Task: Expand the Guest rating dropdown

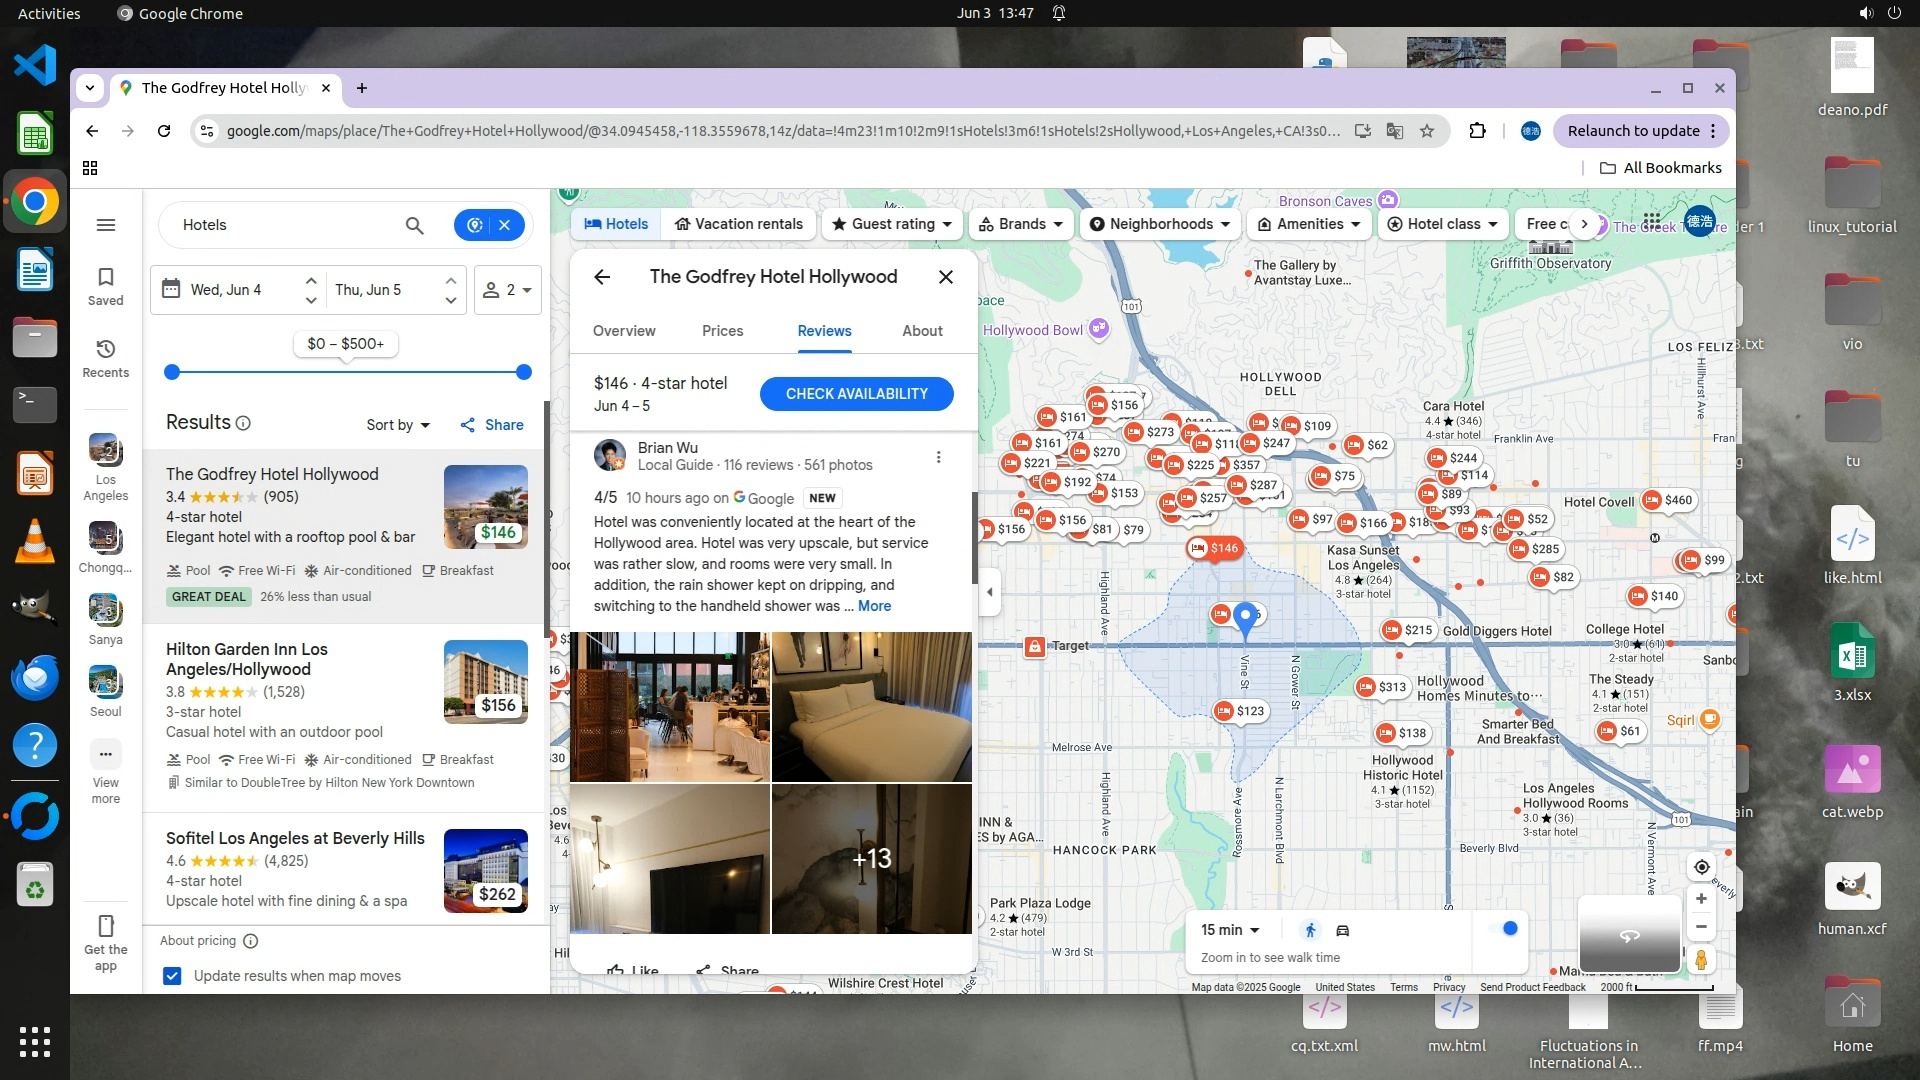Action: click(892, 224)
